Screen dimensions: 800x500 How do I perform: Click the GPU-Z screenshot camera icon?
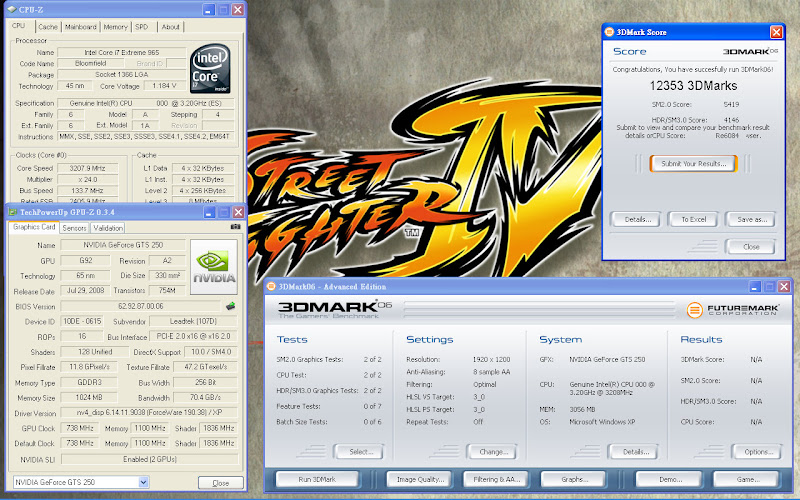(235, 227)
